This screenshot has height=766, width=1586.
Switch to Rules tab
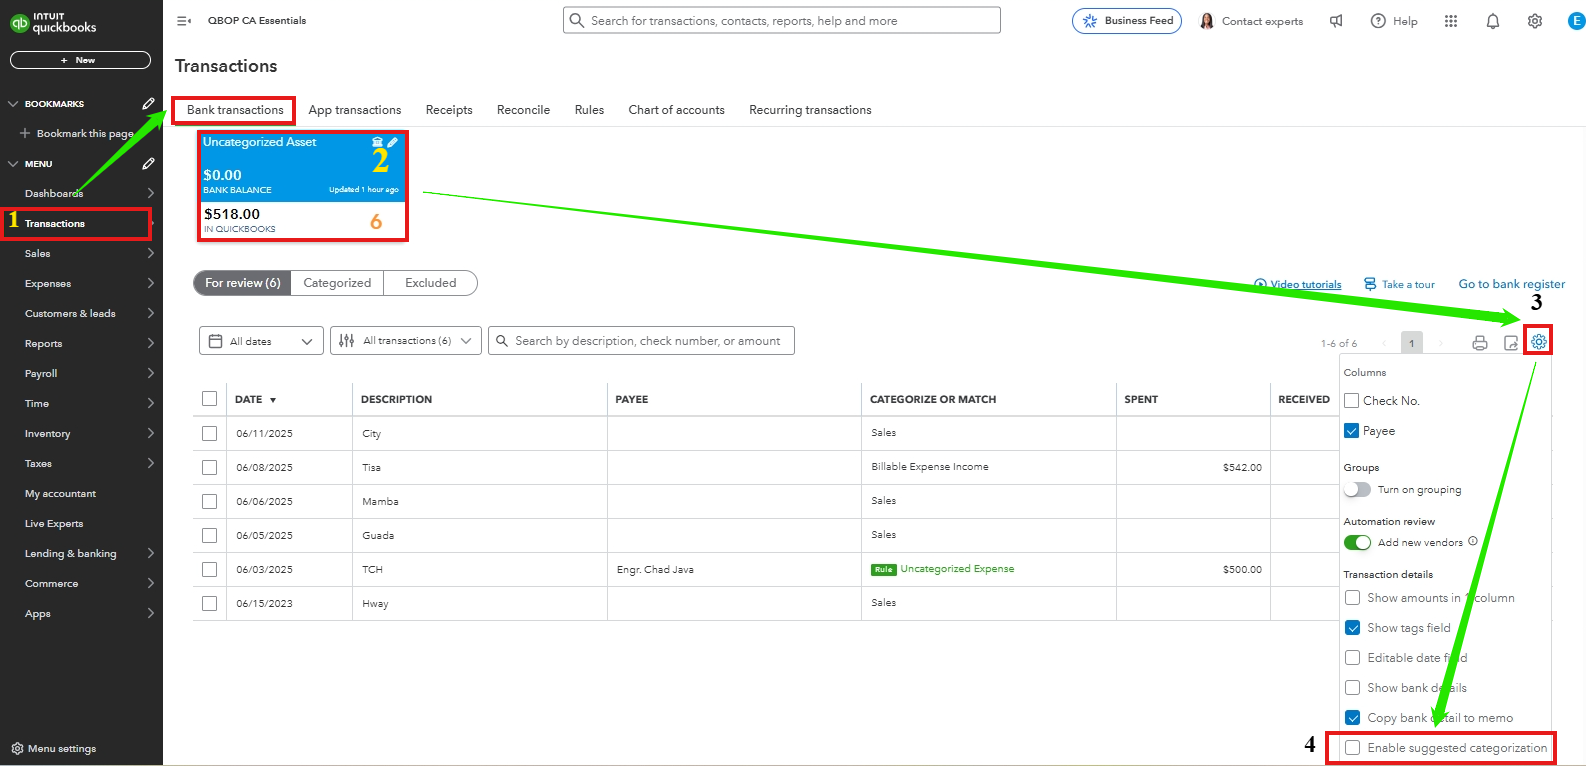[589, 110]
